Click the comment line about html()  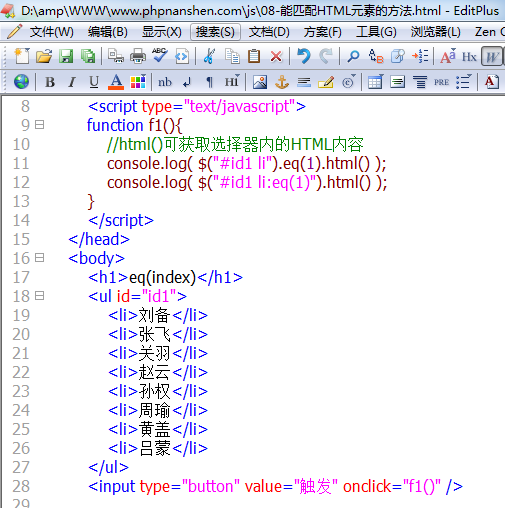coord(235,144)
